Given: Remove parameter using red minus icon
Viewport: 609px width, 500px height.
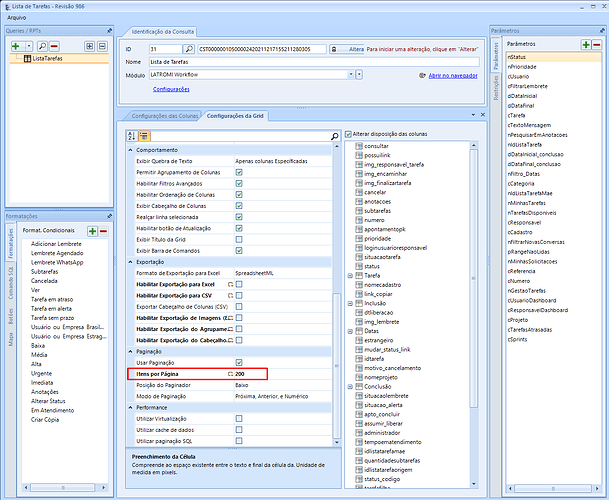Looking at the screenshot, I should [x=597, y=45].
